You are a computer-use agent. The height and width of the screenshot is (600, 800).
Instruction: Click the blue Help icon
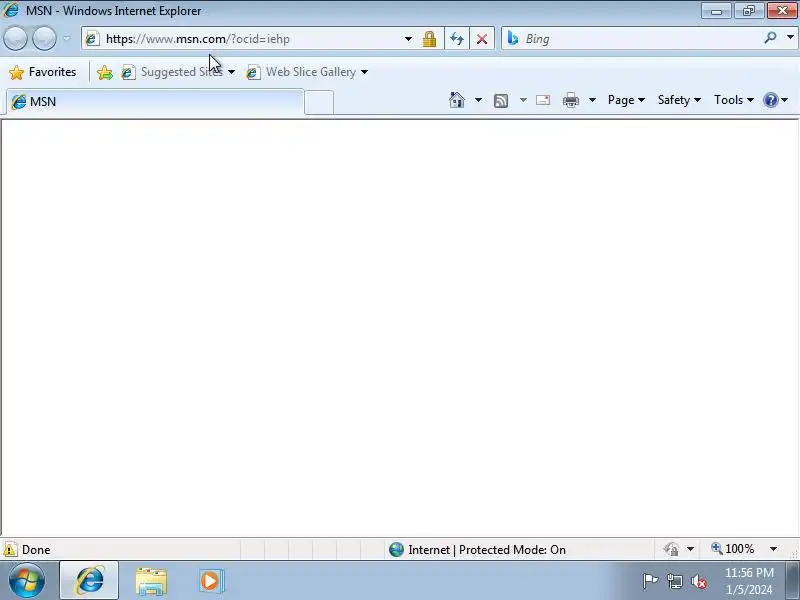[x=770, y=100]
